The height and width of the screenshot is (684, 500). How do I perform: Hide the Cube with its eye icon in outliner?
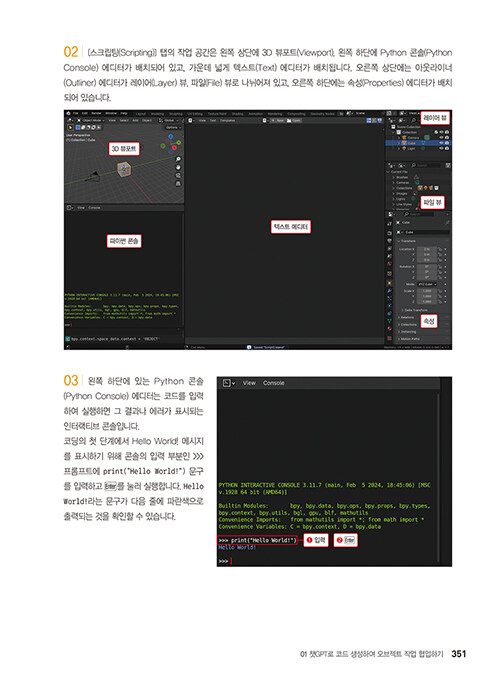click(x=441, y=143)
